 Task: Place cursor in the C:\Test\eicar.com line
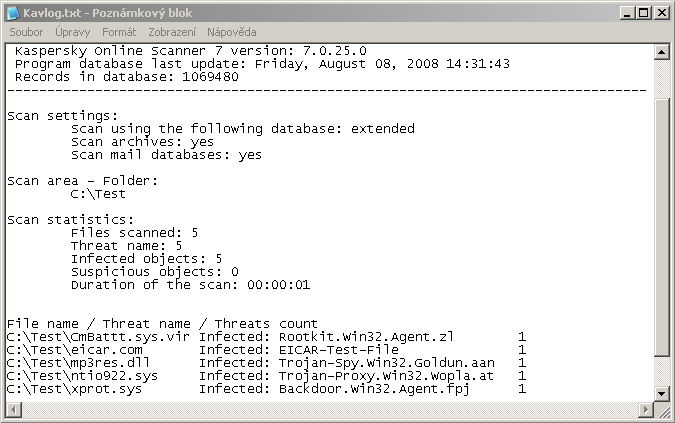[x=266, y=349]
